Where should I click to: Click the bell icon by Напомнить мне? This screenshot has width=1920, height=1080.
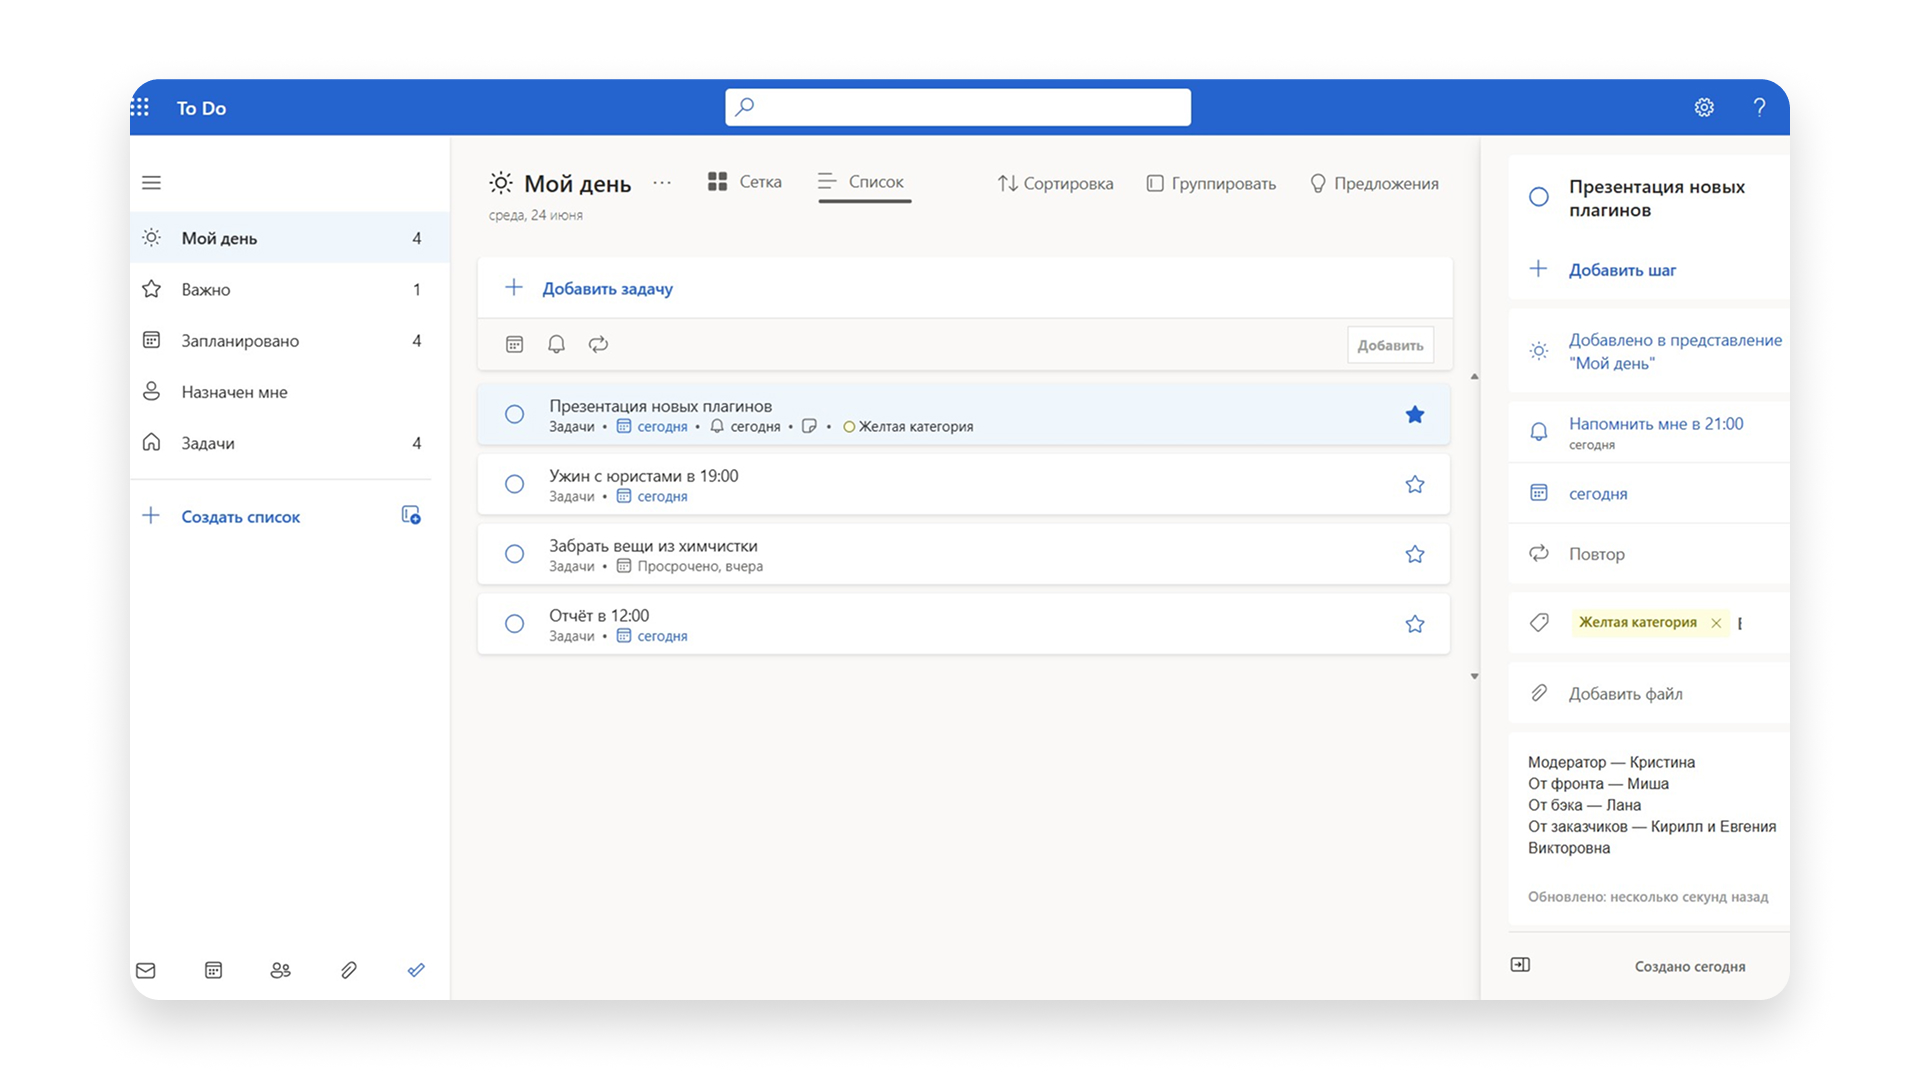[1539, 432]
